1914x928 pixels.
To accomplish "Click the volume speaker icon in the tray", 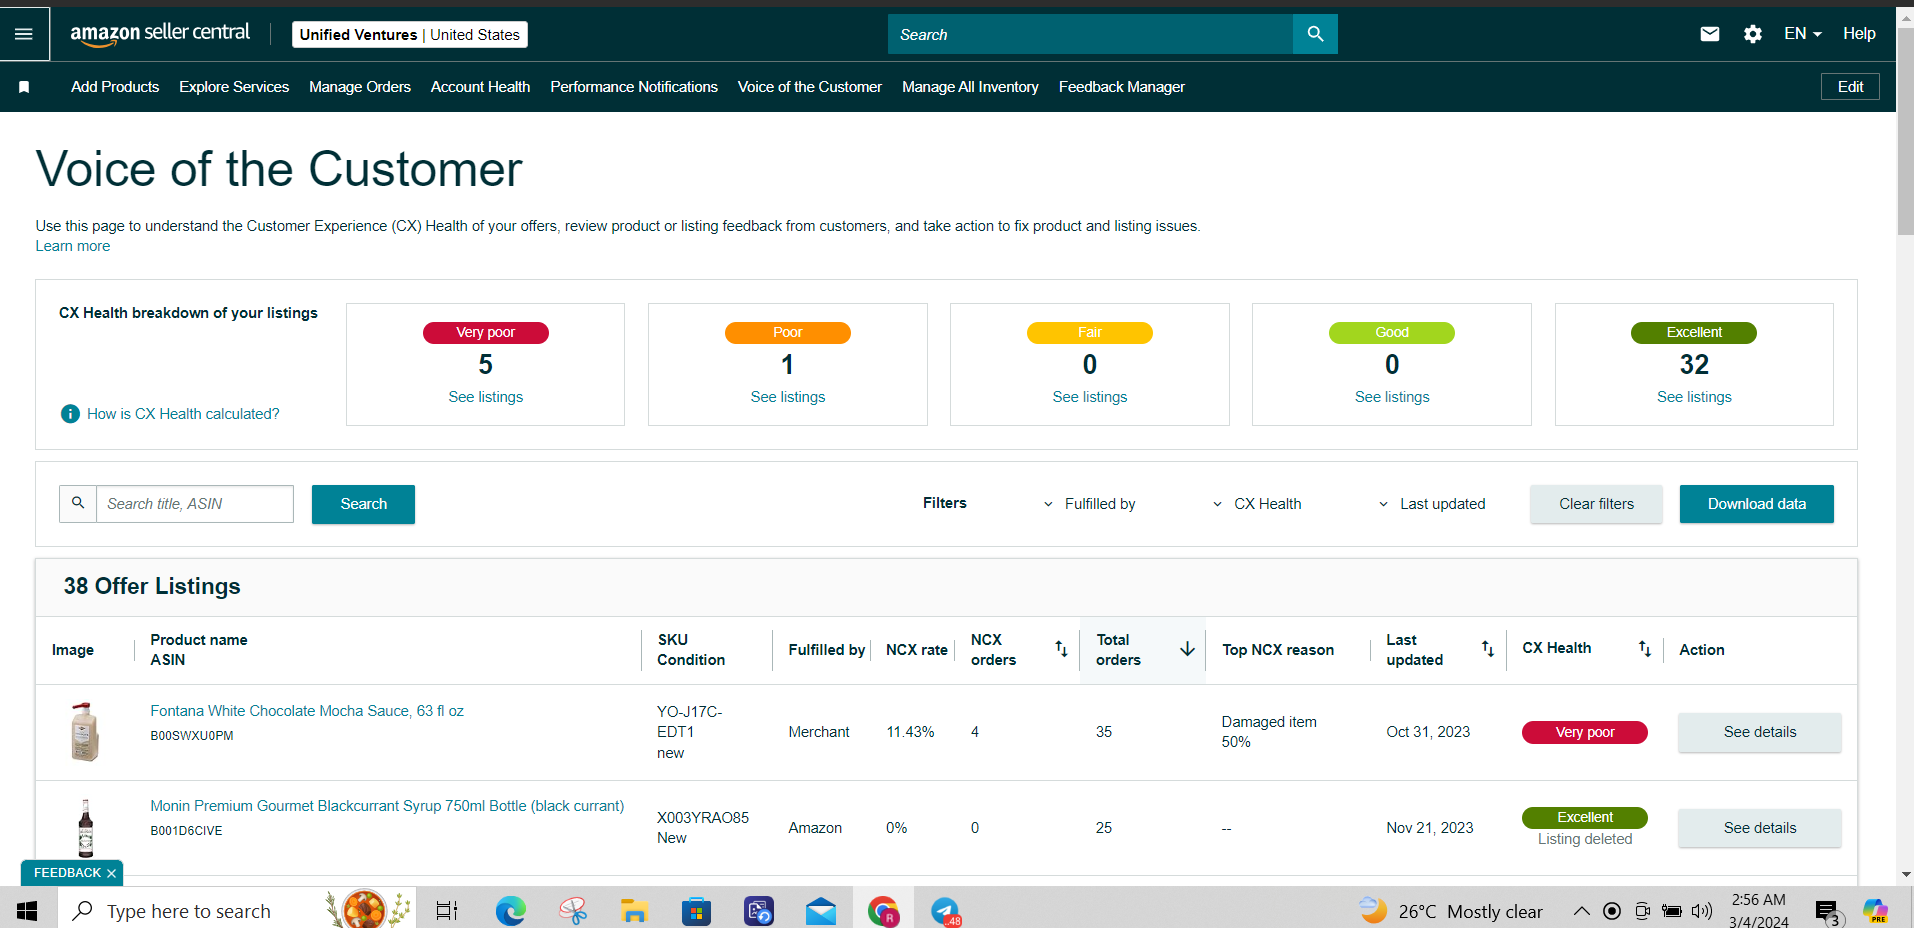I will (x=1701, y=911).
